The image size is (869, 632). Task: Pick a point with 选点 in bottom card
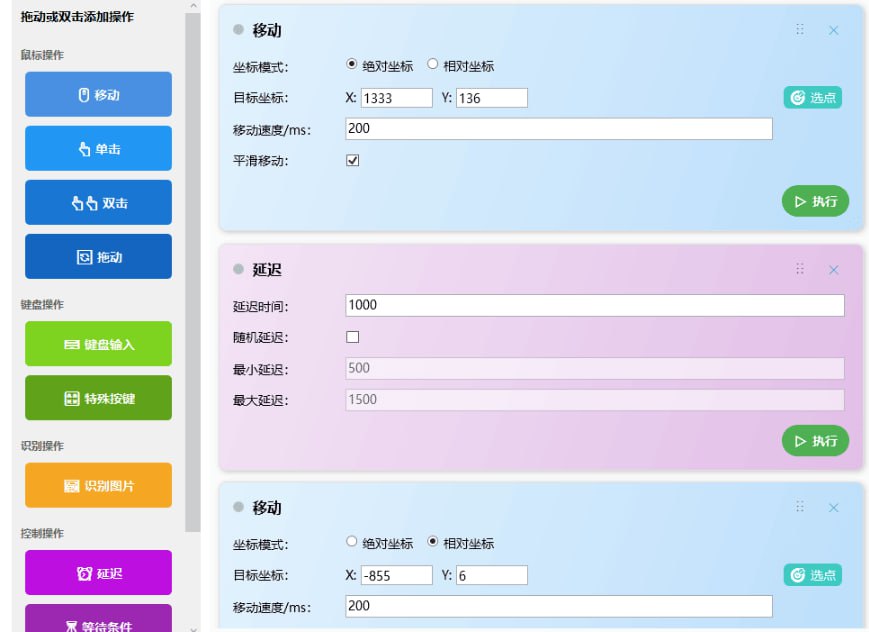click(812, 575)
